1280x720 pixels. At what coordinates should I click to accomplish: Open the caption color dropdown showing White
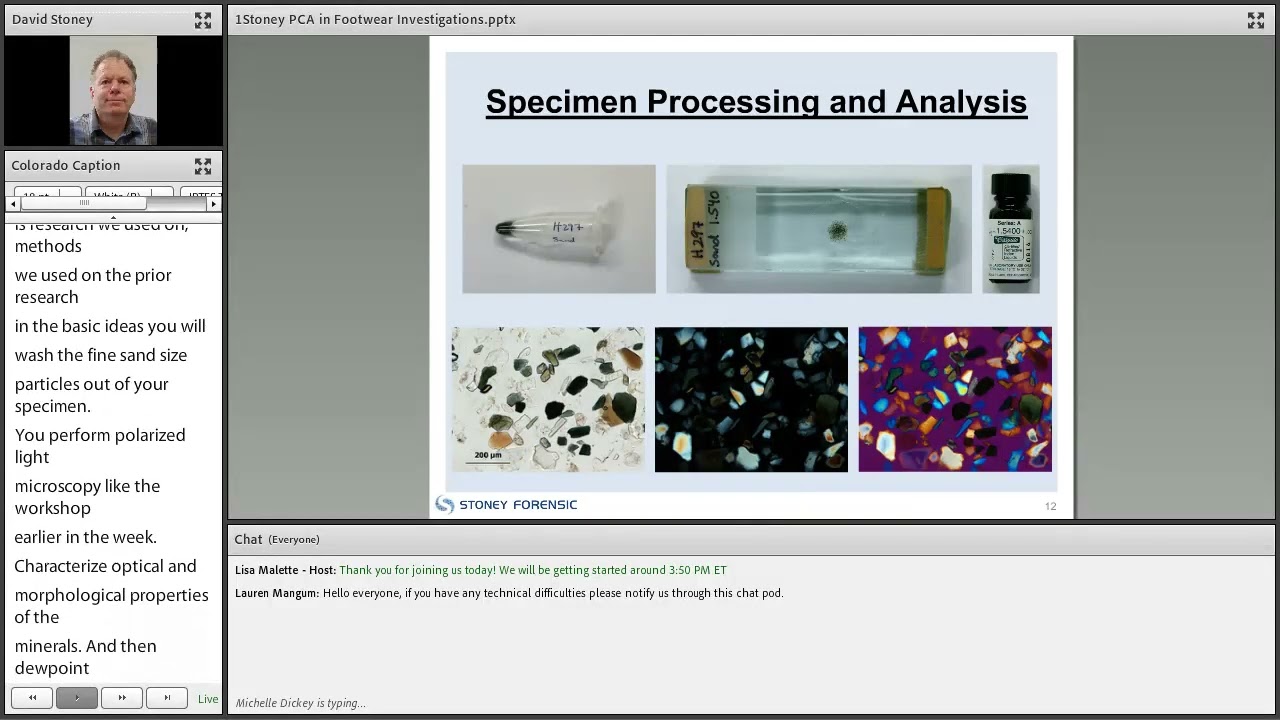[x=129, y=193]
